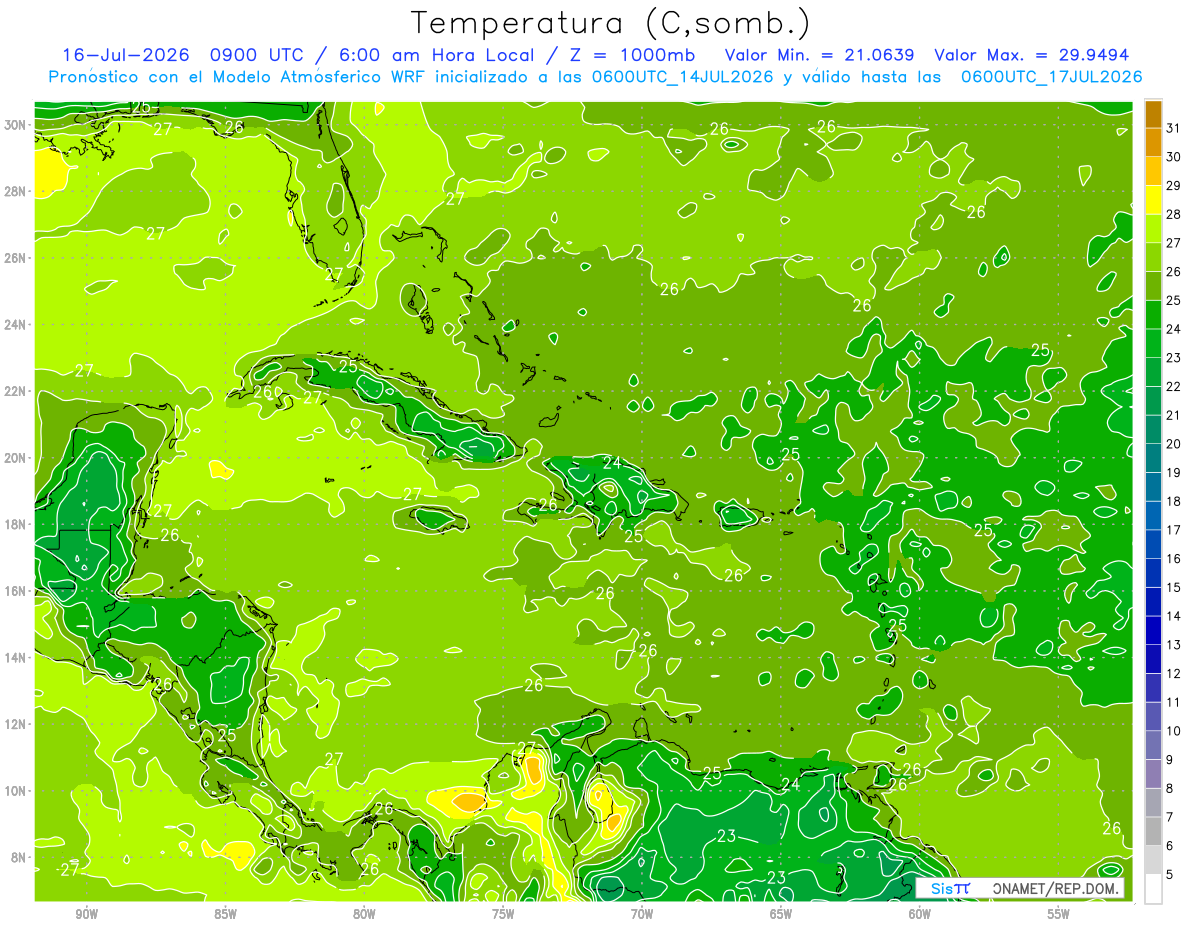
Task: Click the "Sis" logo beside ONAMET
Action: [x=950, y=888]
